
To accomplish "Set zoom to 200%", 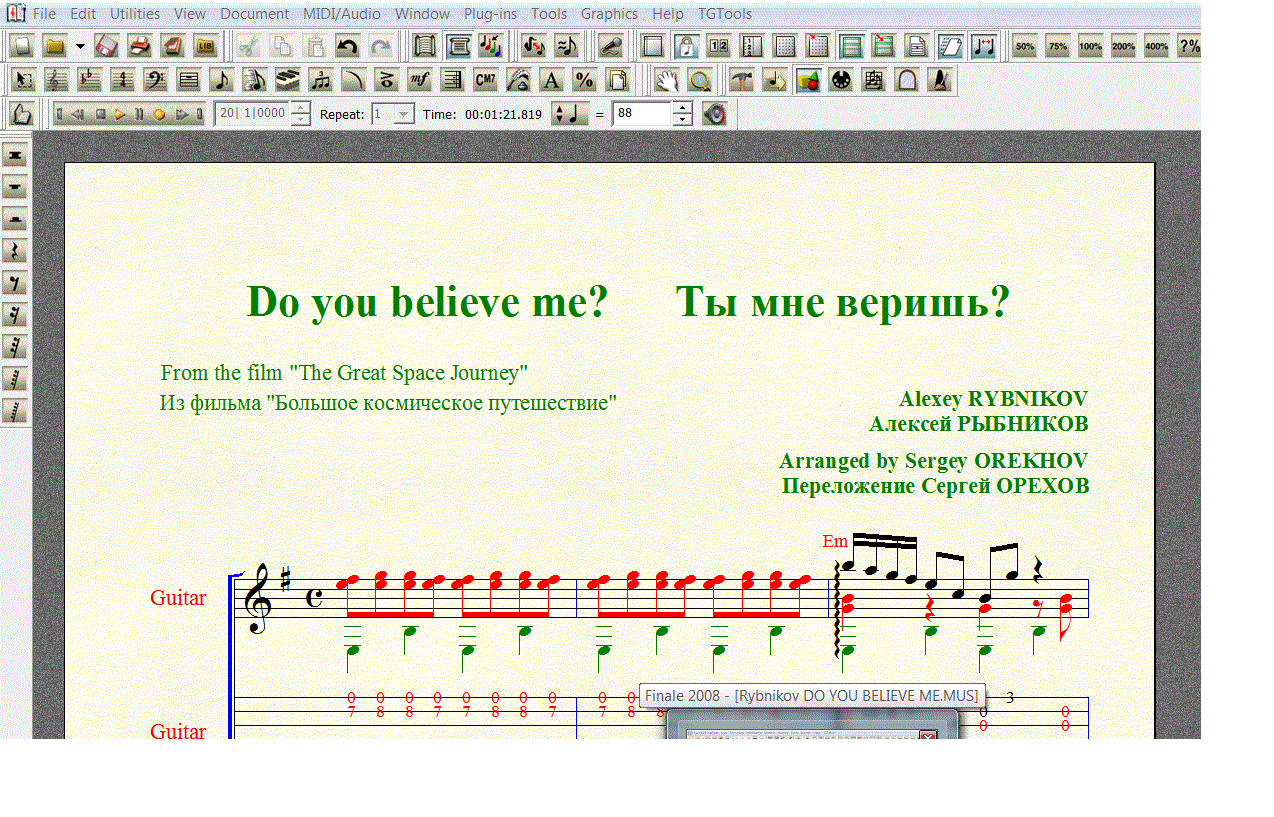I will tap(1124, 46).
